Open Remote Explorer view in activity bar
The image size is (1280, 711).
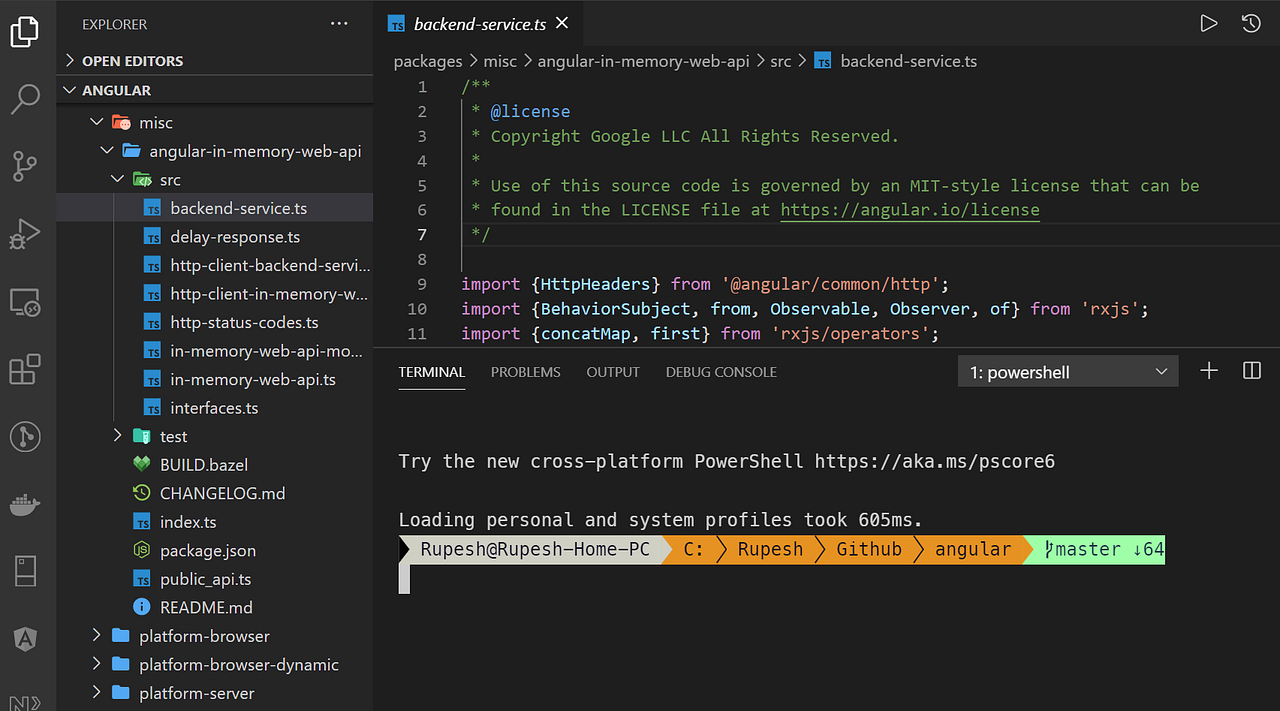tap(25, 301)
